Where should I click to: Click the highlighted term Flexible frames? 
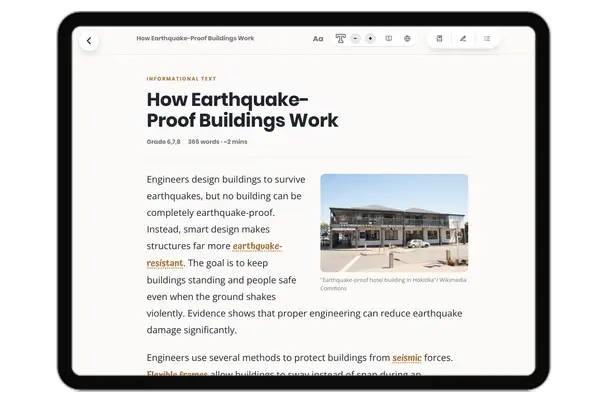177,373
